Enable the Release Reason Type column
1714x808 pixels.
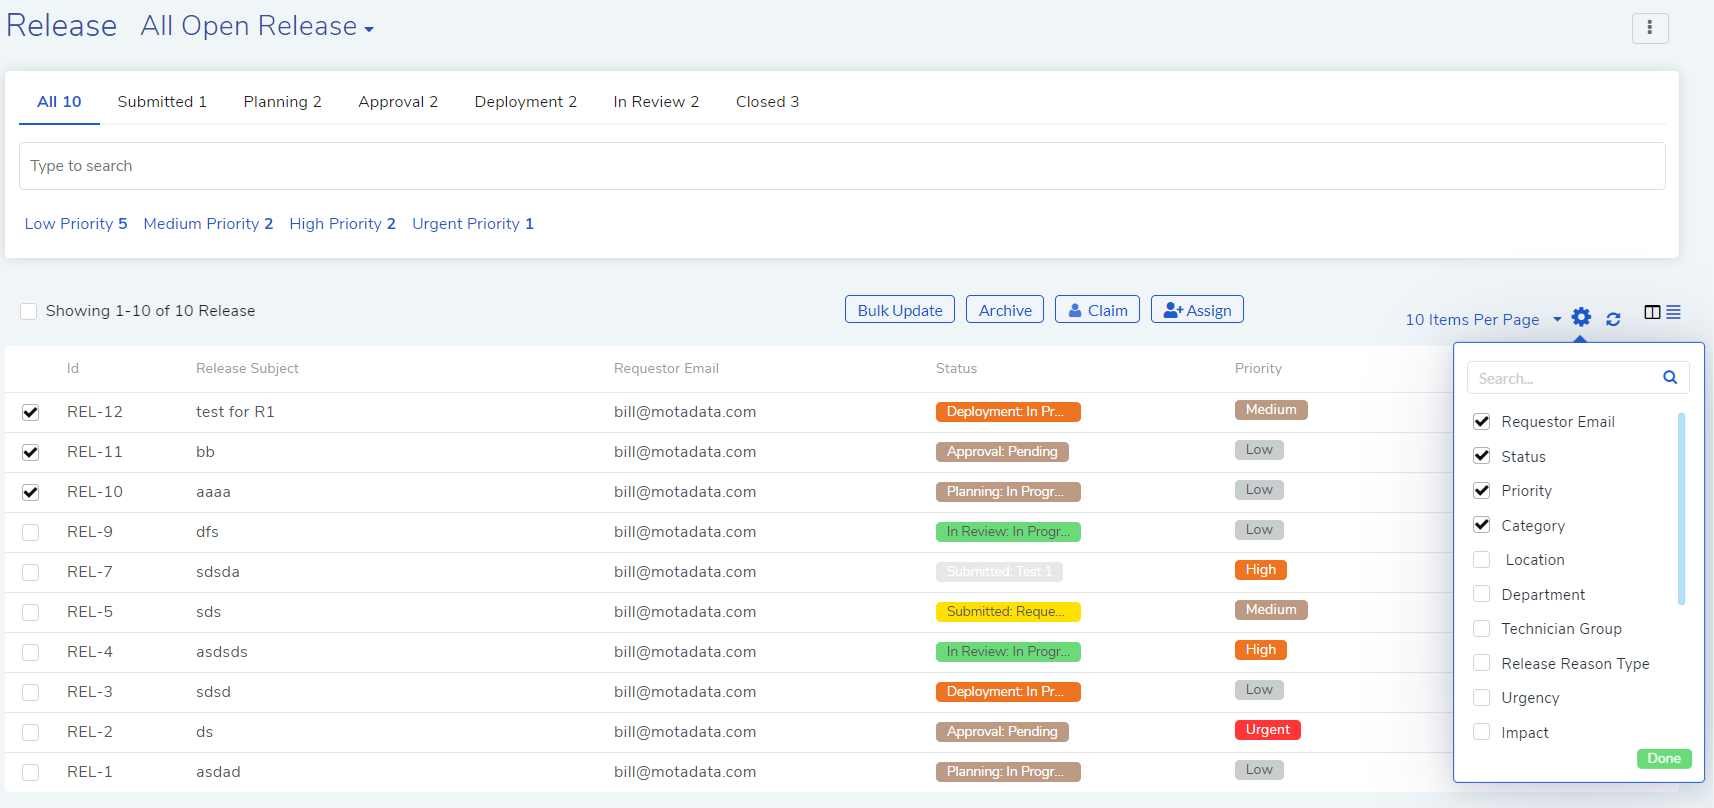point(1482,663)
